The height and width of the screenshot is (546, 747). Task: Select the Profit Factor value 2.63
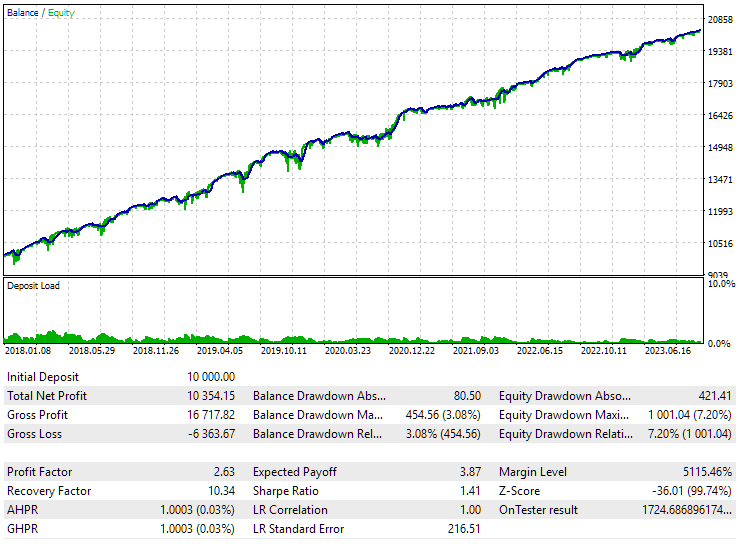(224, 472)
